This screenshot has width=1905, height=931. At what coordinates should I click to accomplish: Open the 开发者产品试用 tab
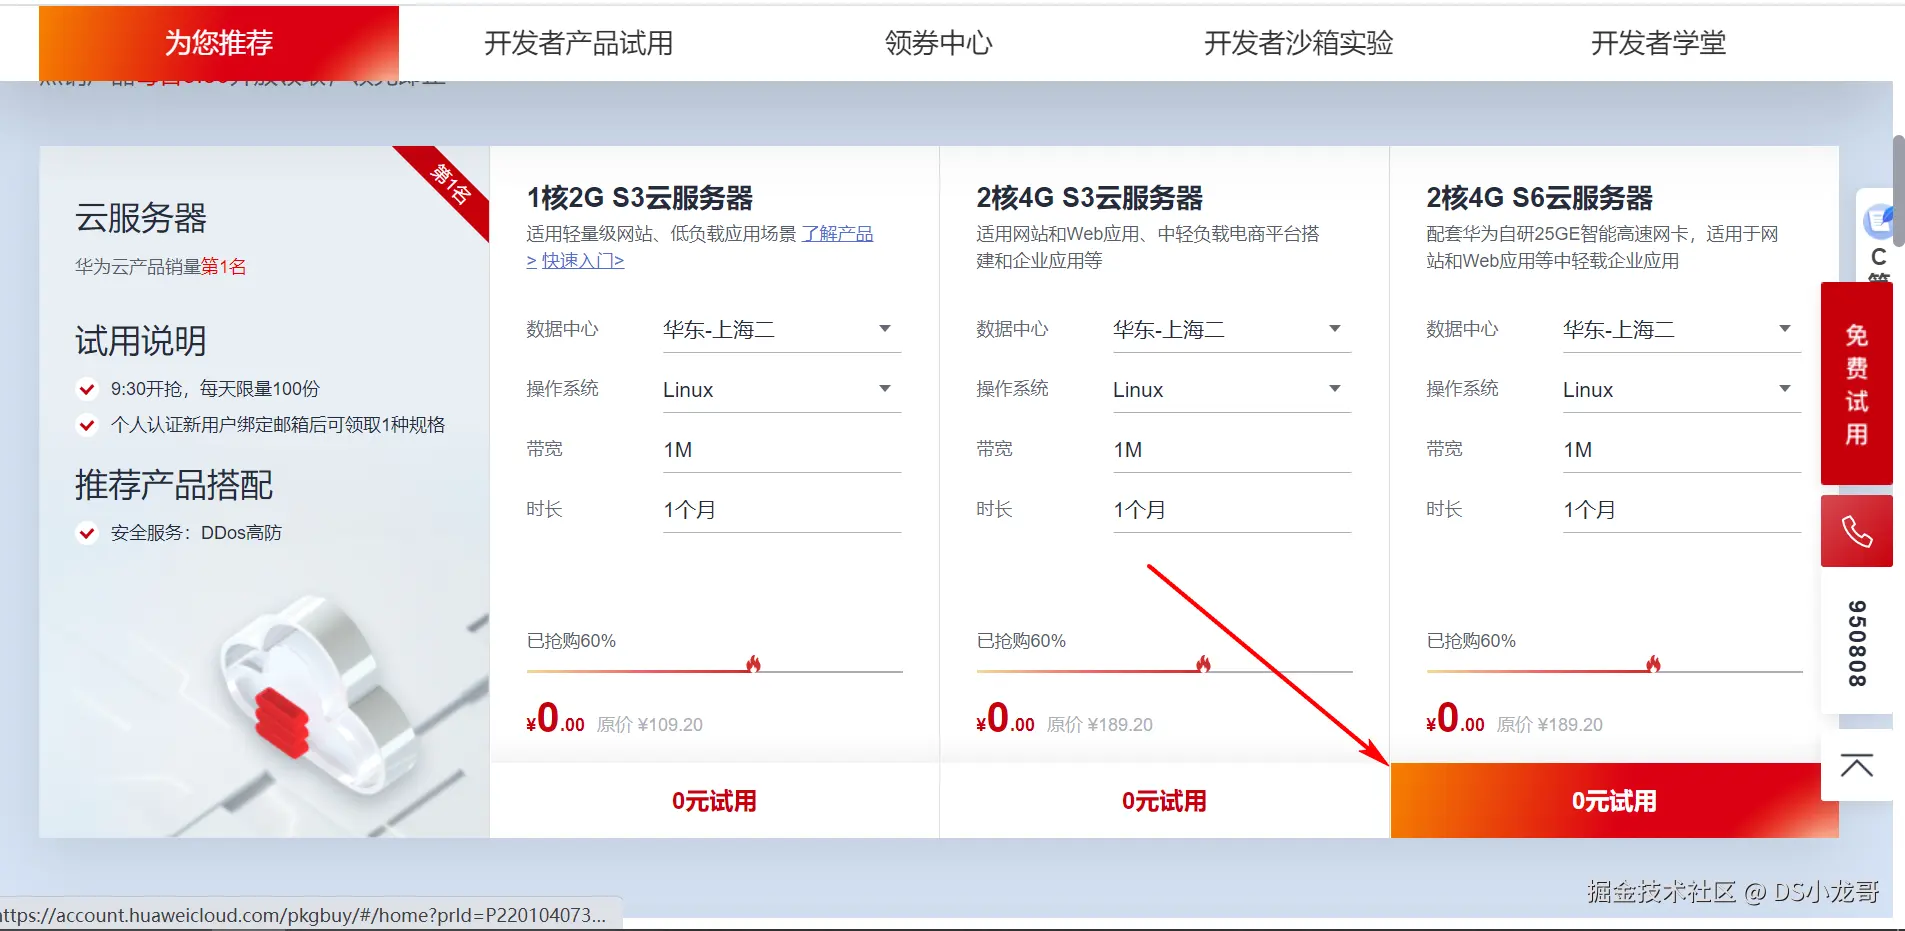pos(579,43)
